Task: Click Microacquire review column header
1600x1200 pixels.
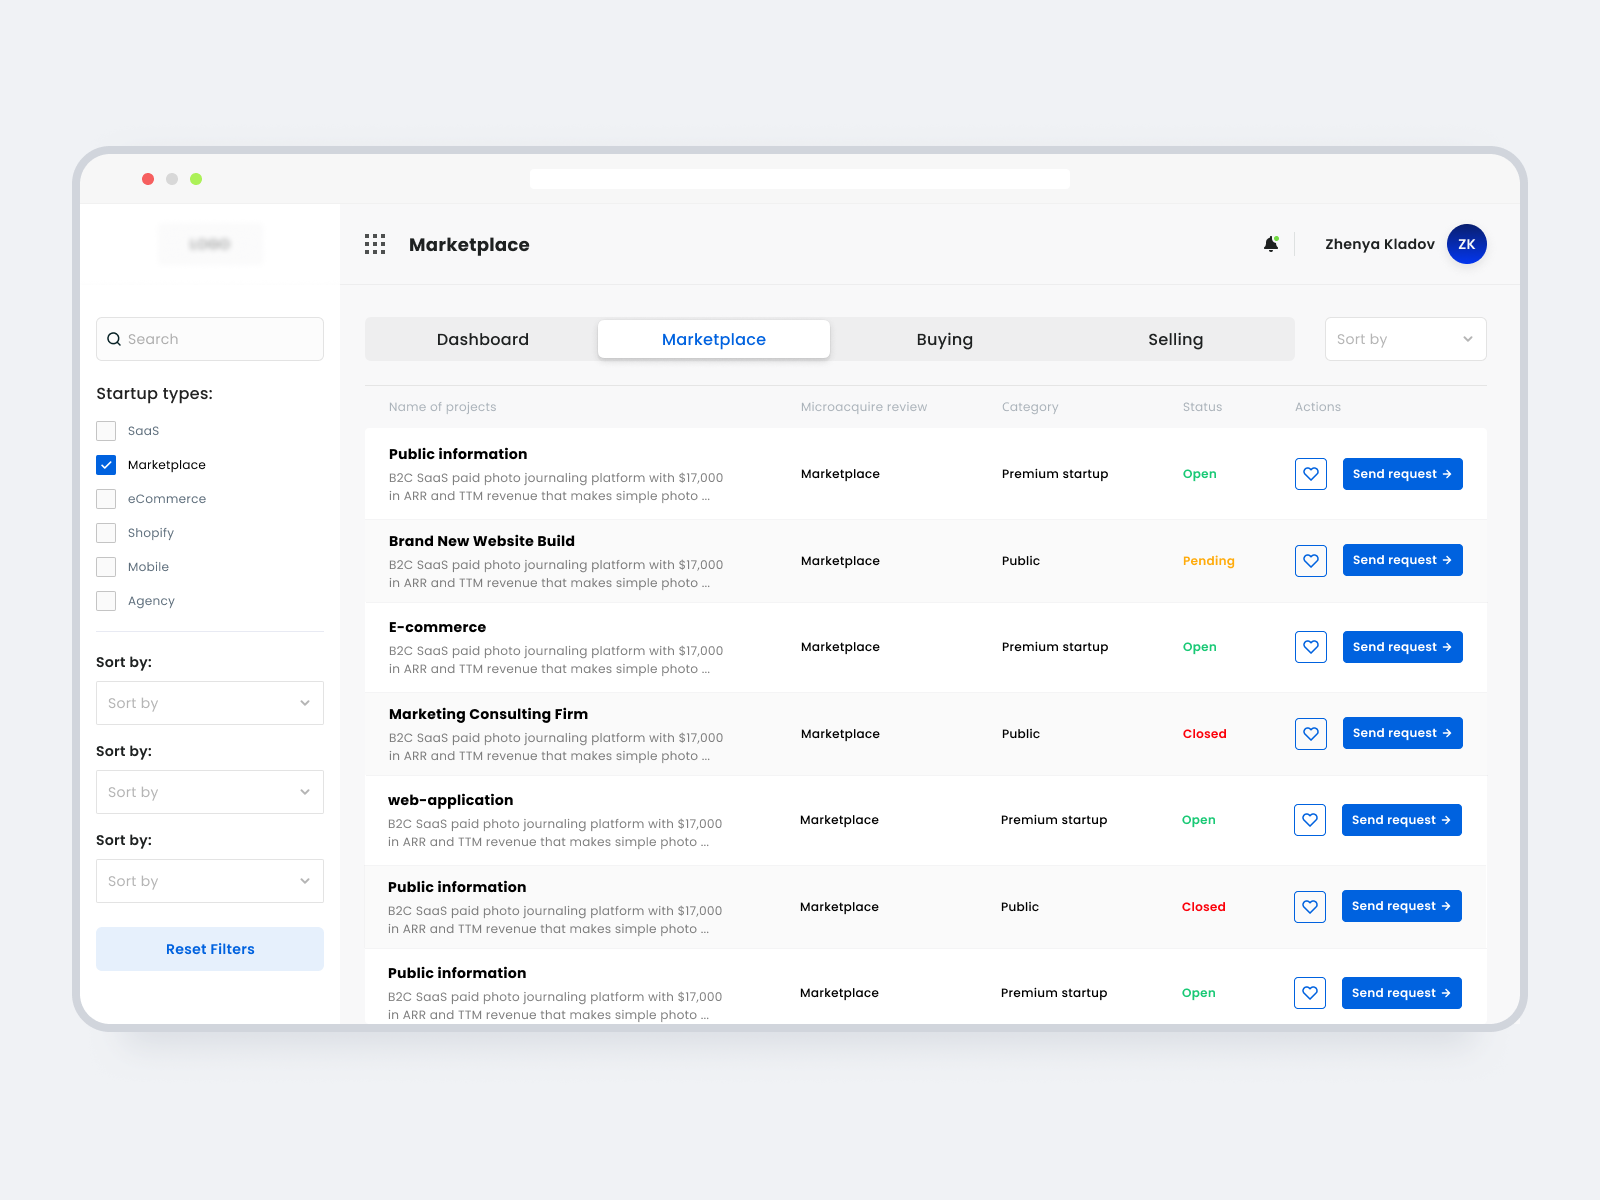Action: 864,407
